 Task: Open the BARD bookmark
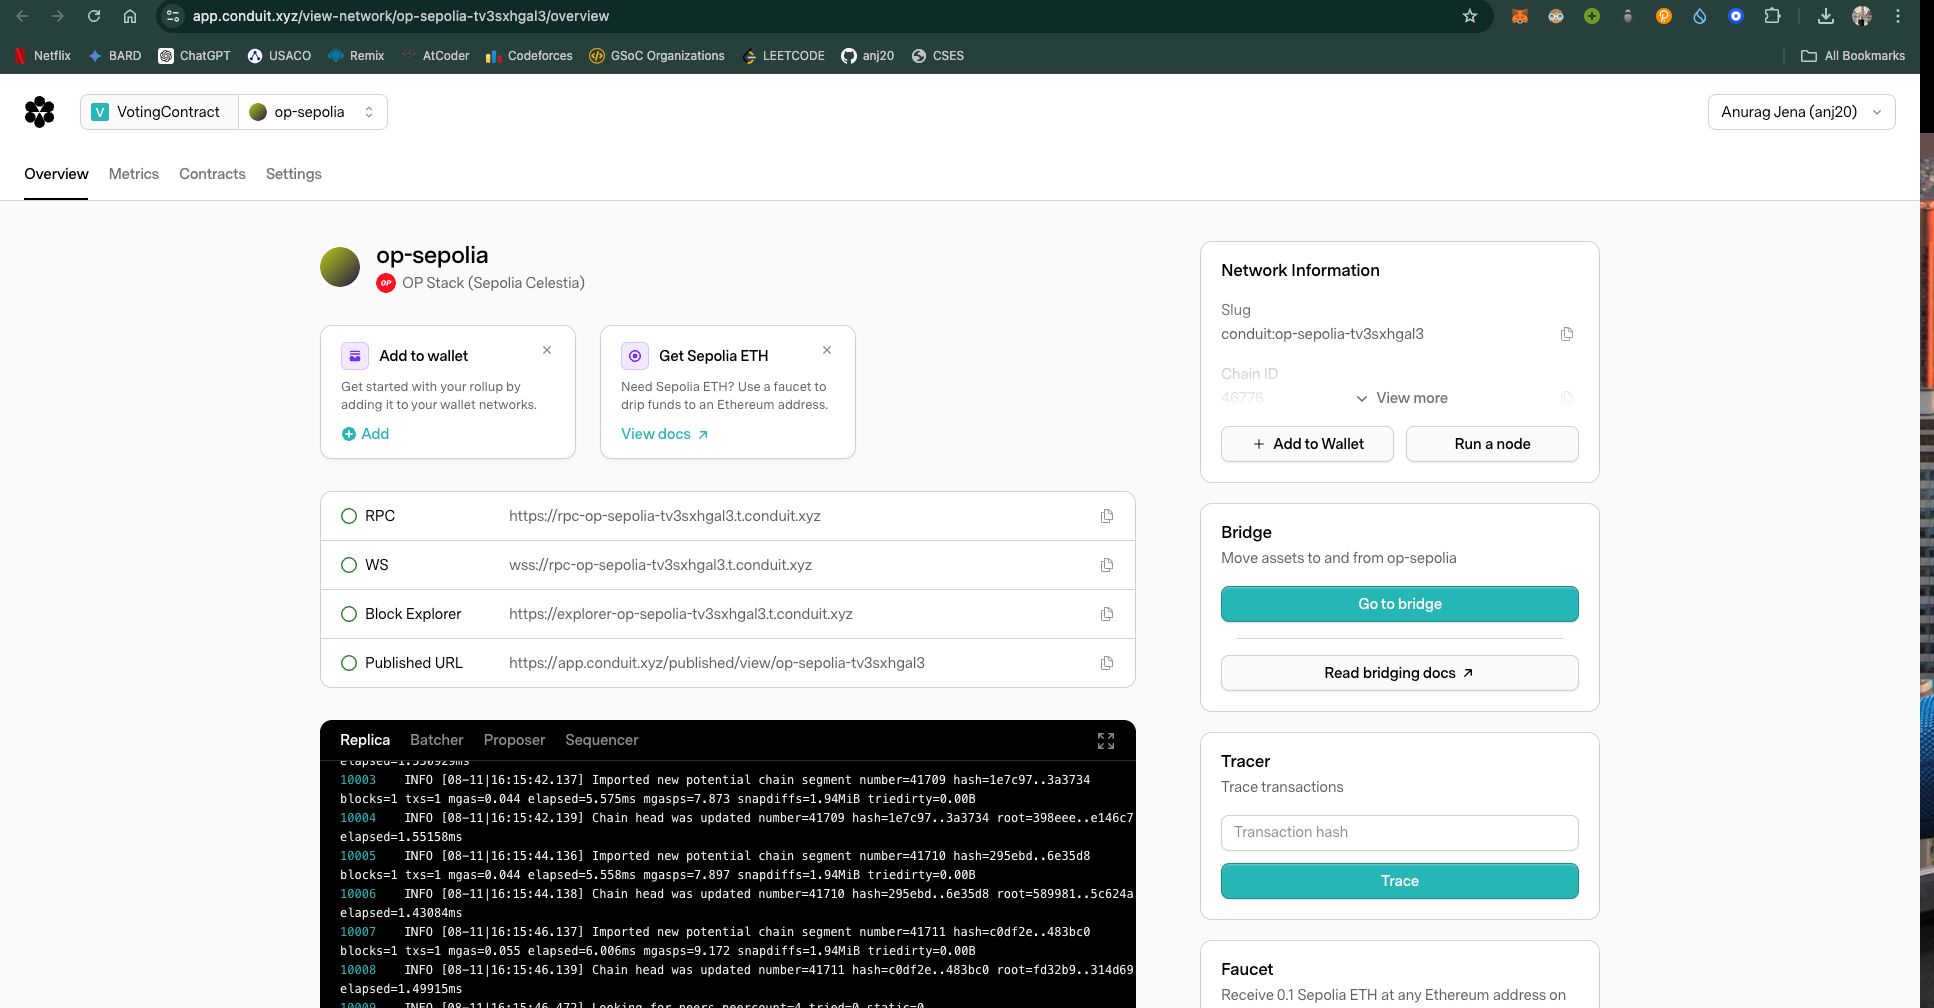coord(114,56)
